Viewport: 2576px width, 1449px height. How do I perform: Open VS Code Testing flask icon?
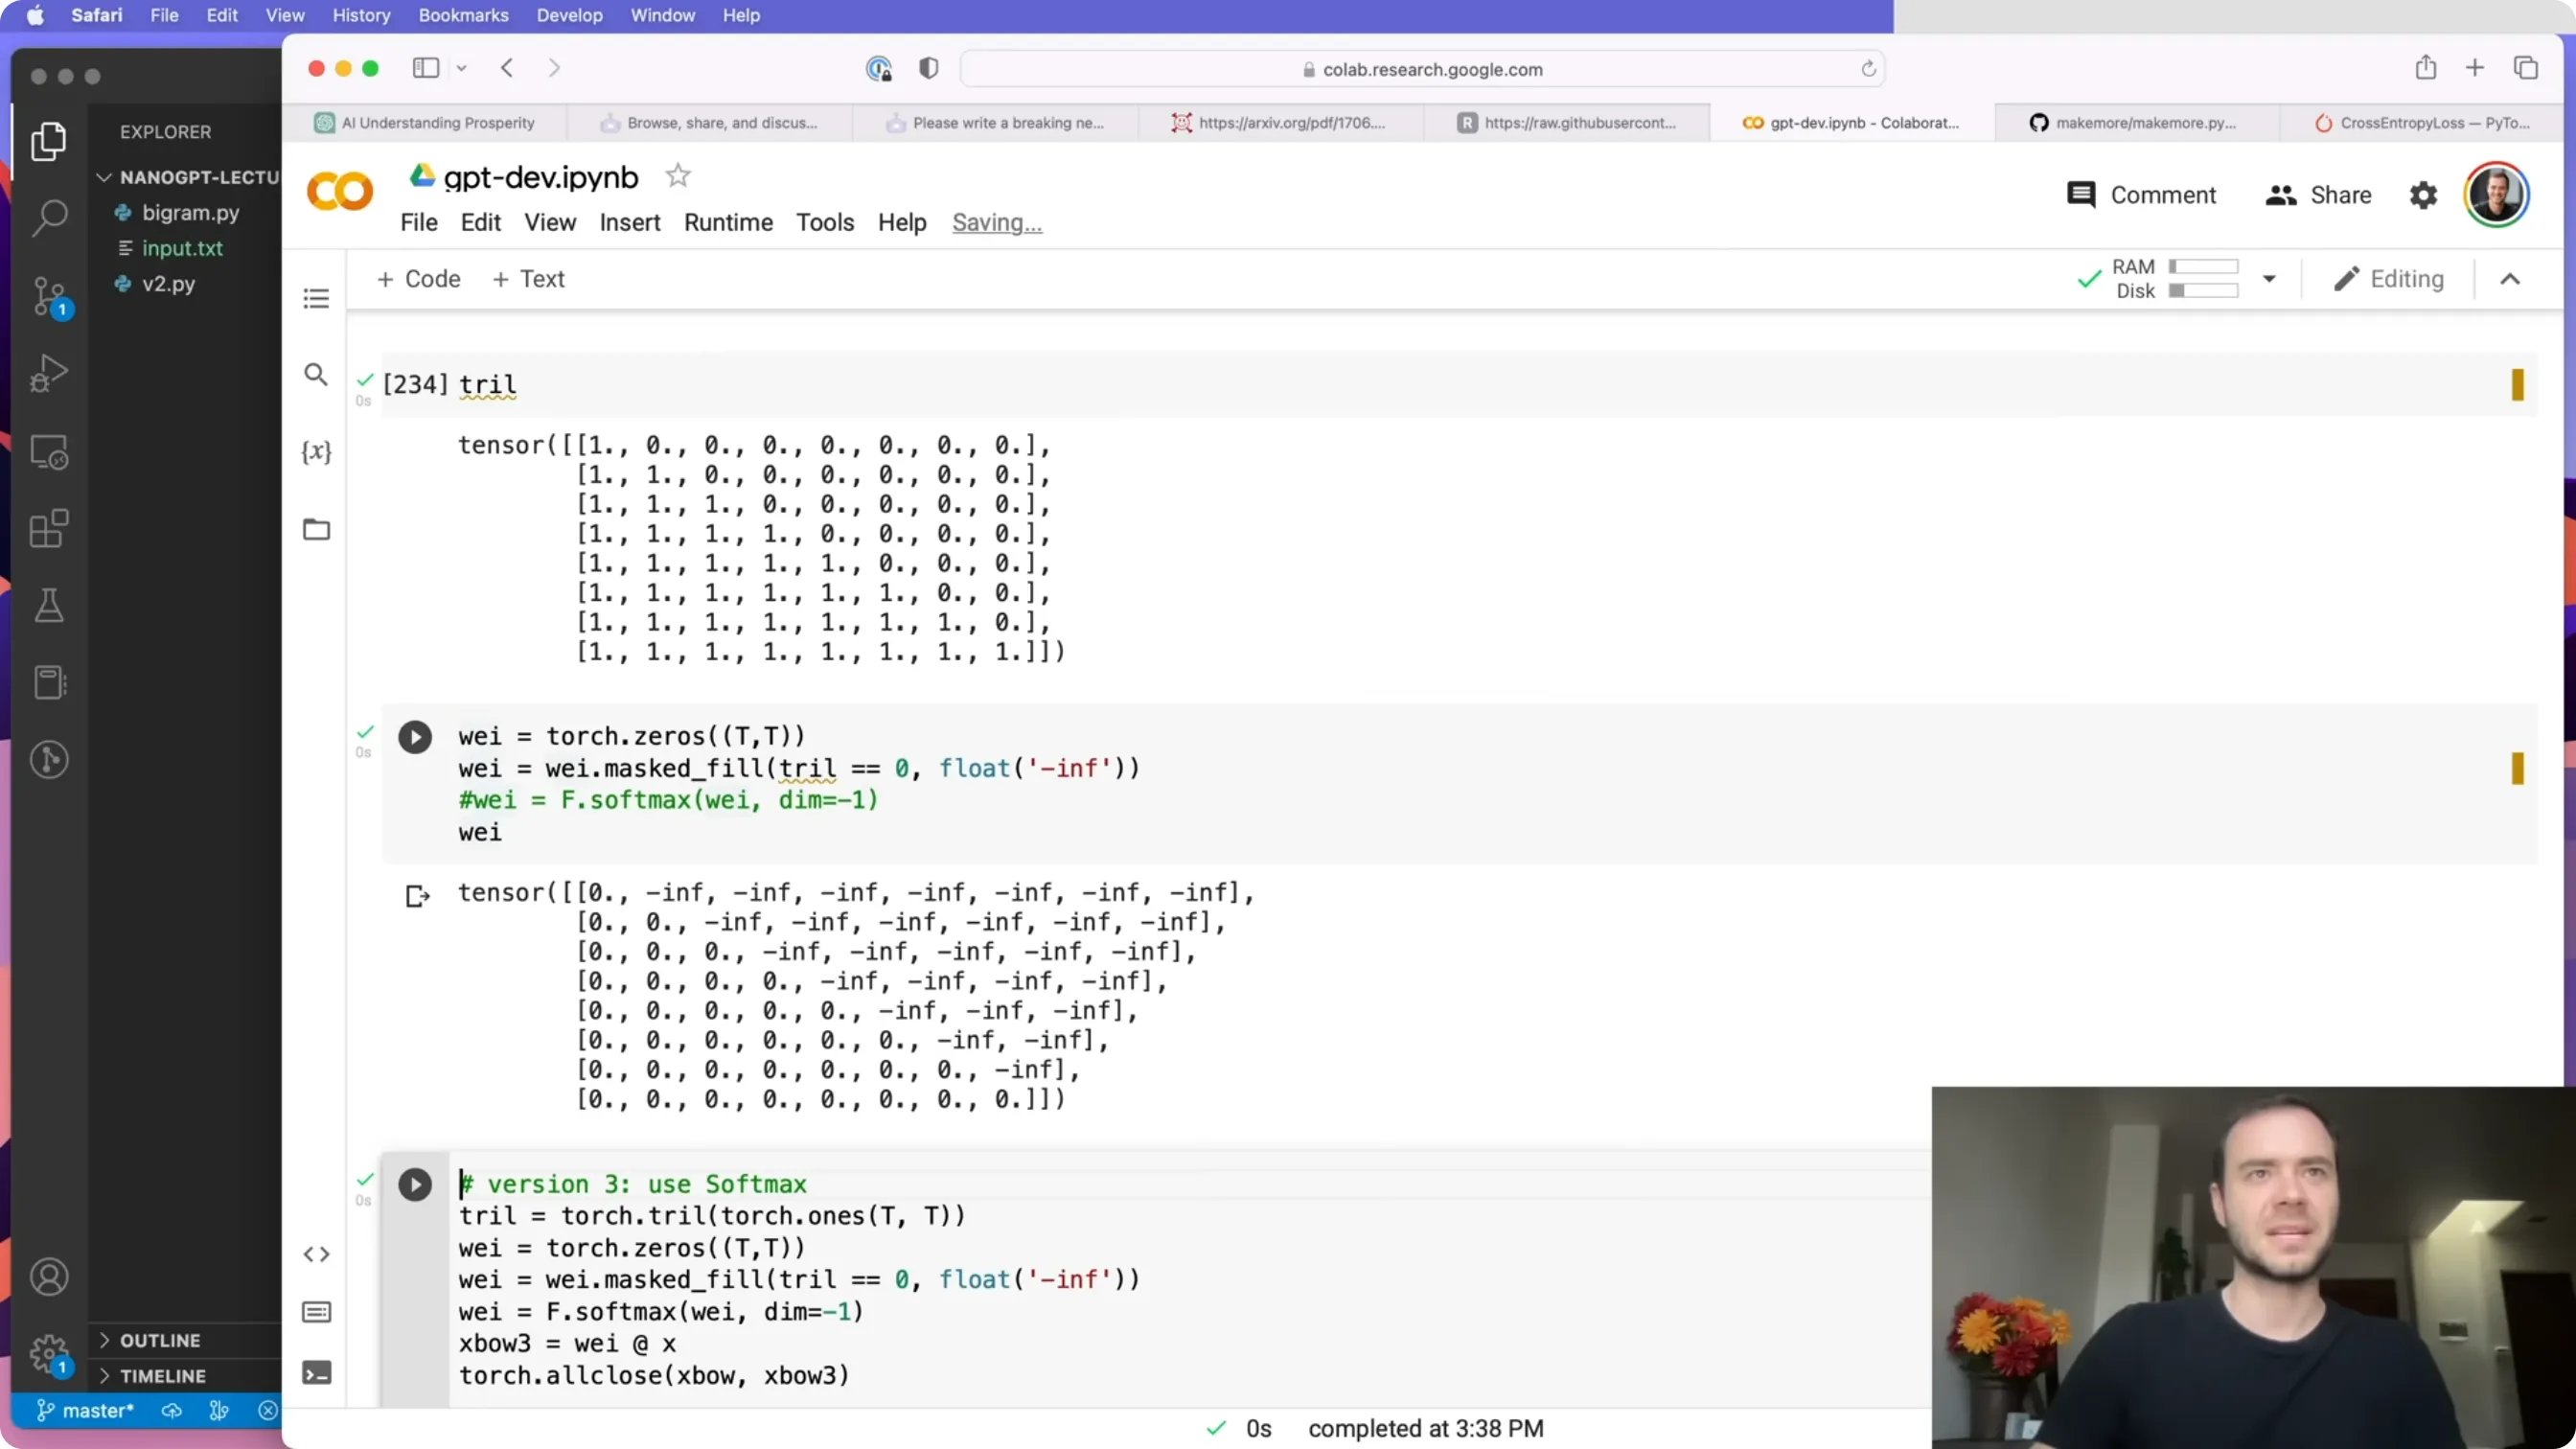coord(48,605)
